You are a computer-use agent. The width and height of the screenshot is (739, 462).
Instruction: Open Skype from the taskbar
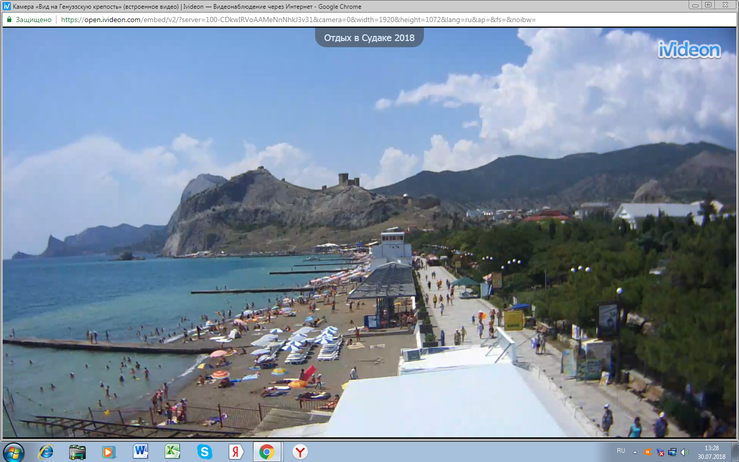click(x=204, y=451)
